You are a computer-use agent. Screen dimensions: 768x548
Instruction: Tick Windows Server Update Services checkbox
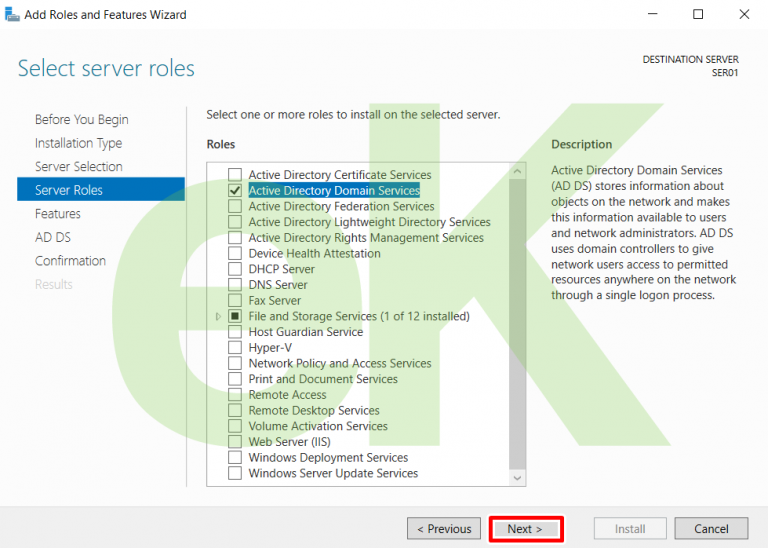click(235, 473)
